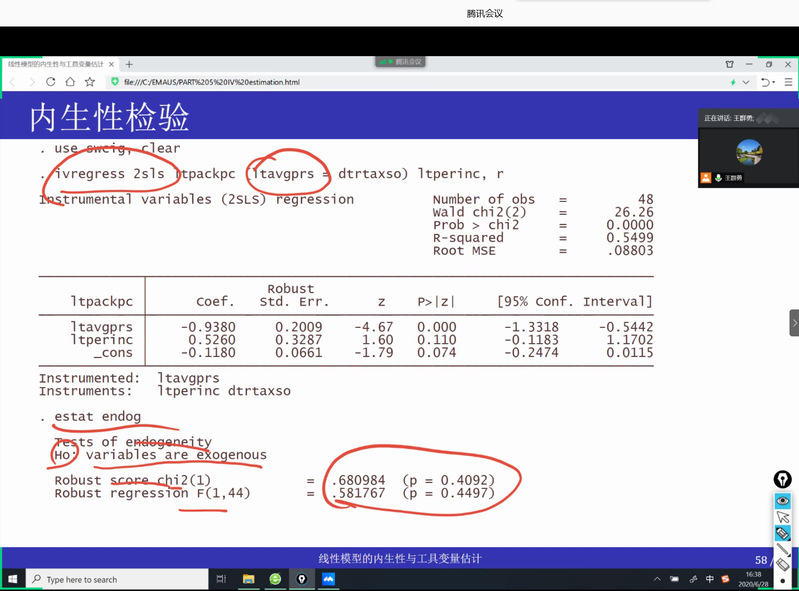The height and width of the screenshot is (591, 799).
Task: Go to the browser home page icon
Action: point(70,82)
